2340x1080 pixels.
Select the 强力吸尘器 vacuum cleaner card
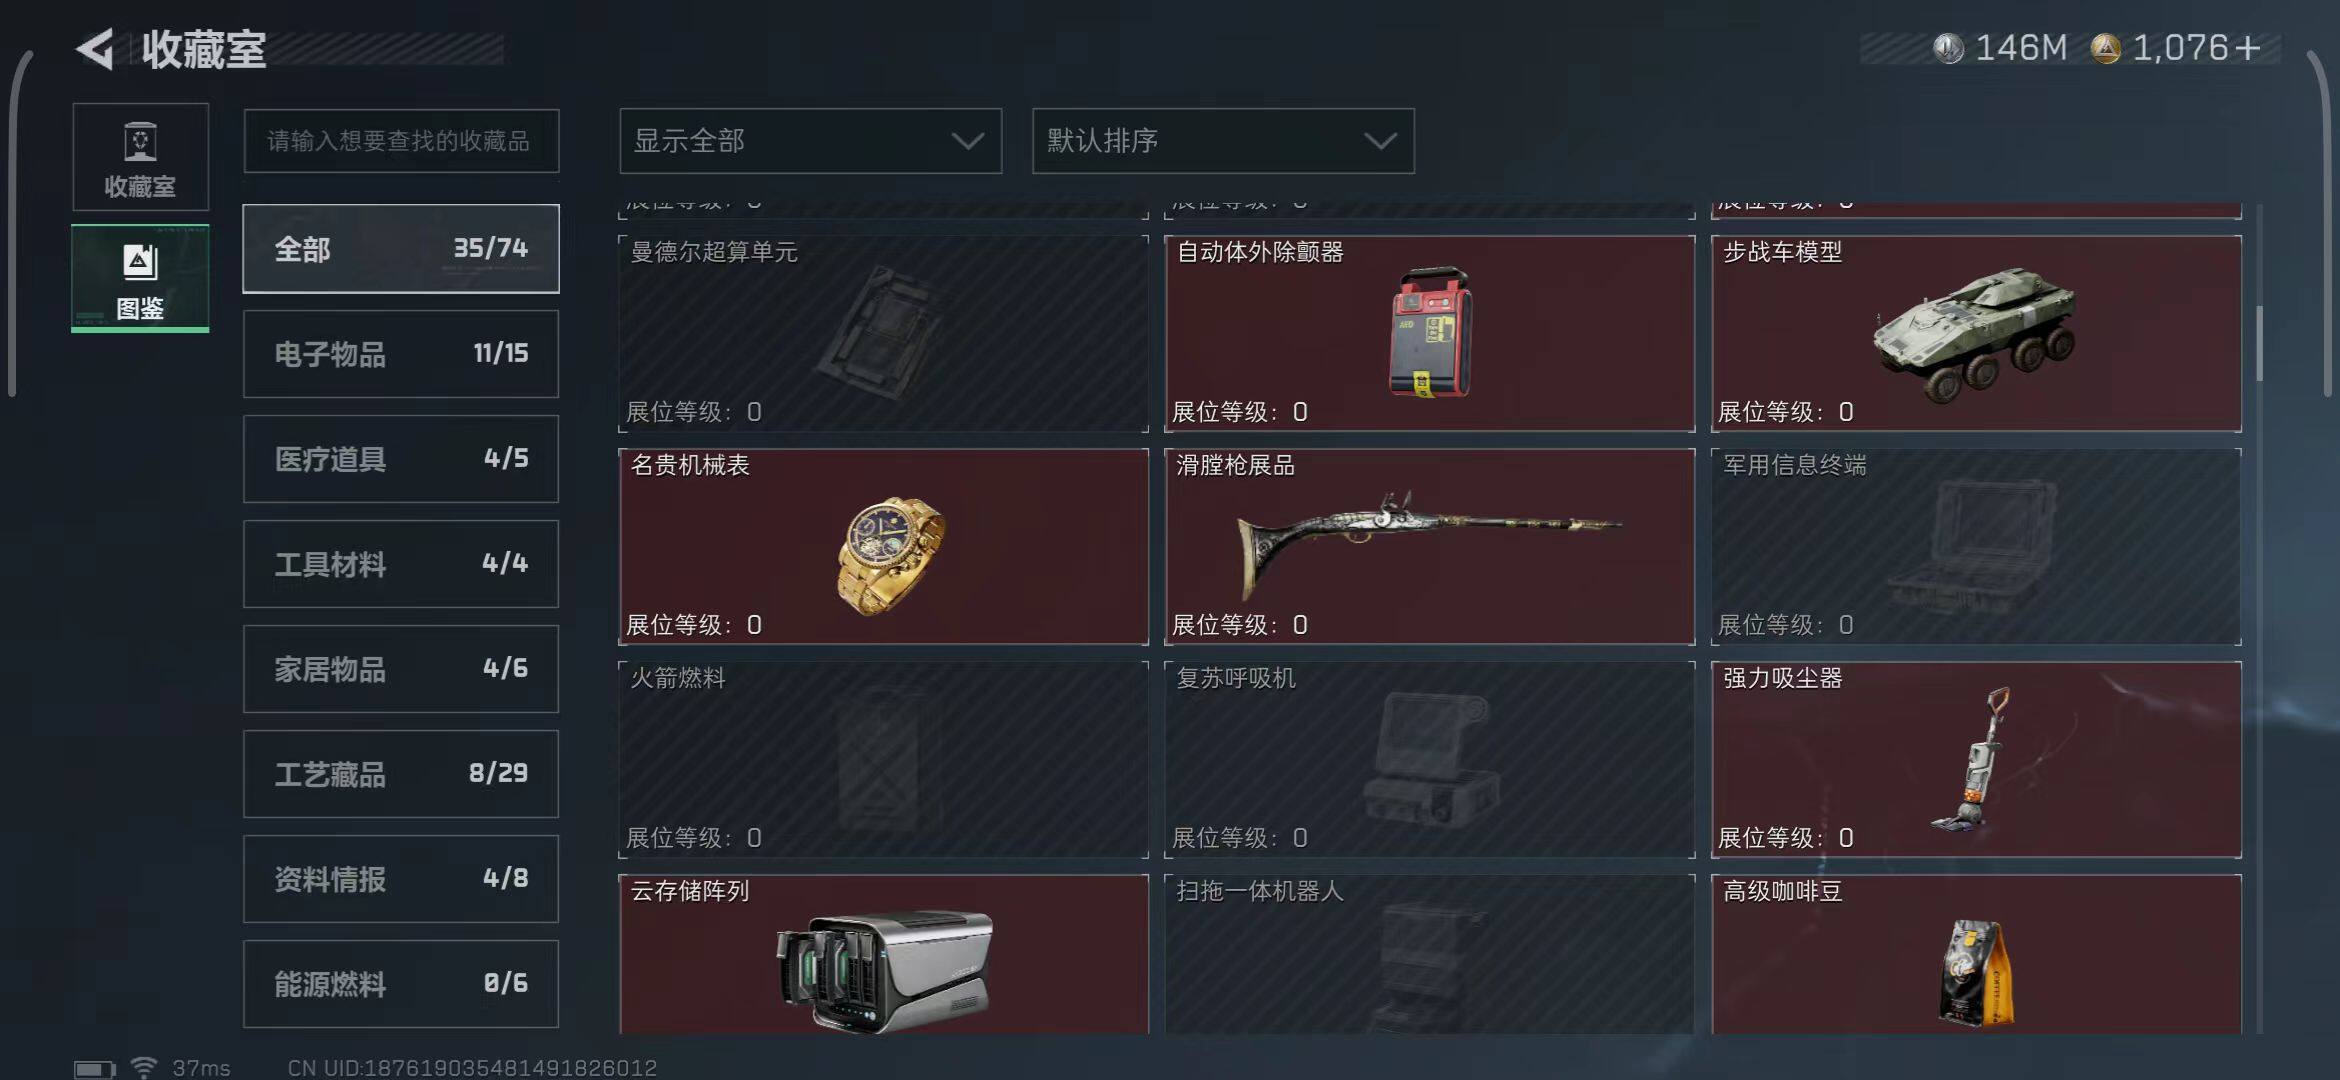tap(1976, 759)
